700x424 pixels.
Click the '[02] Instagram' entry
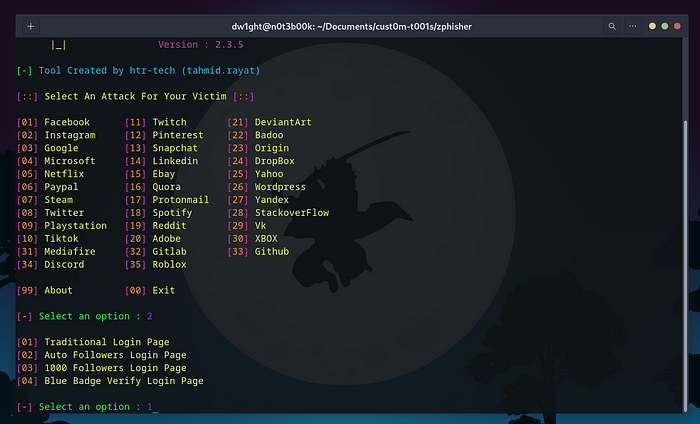tap(56, 135)
